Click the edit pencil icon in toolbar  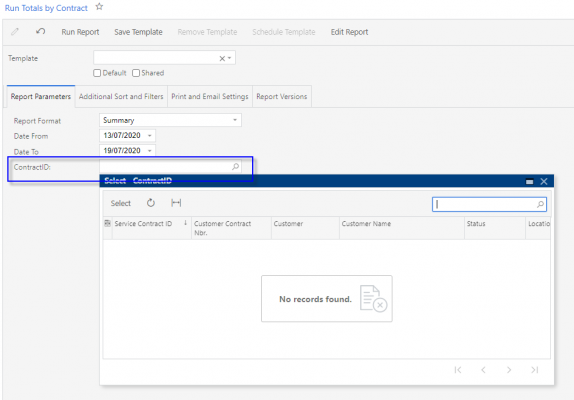(x=15, y=32)
